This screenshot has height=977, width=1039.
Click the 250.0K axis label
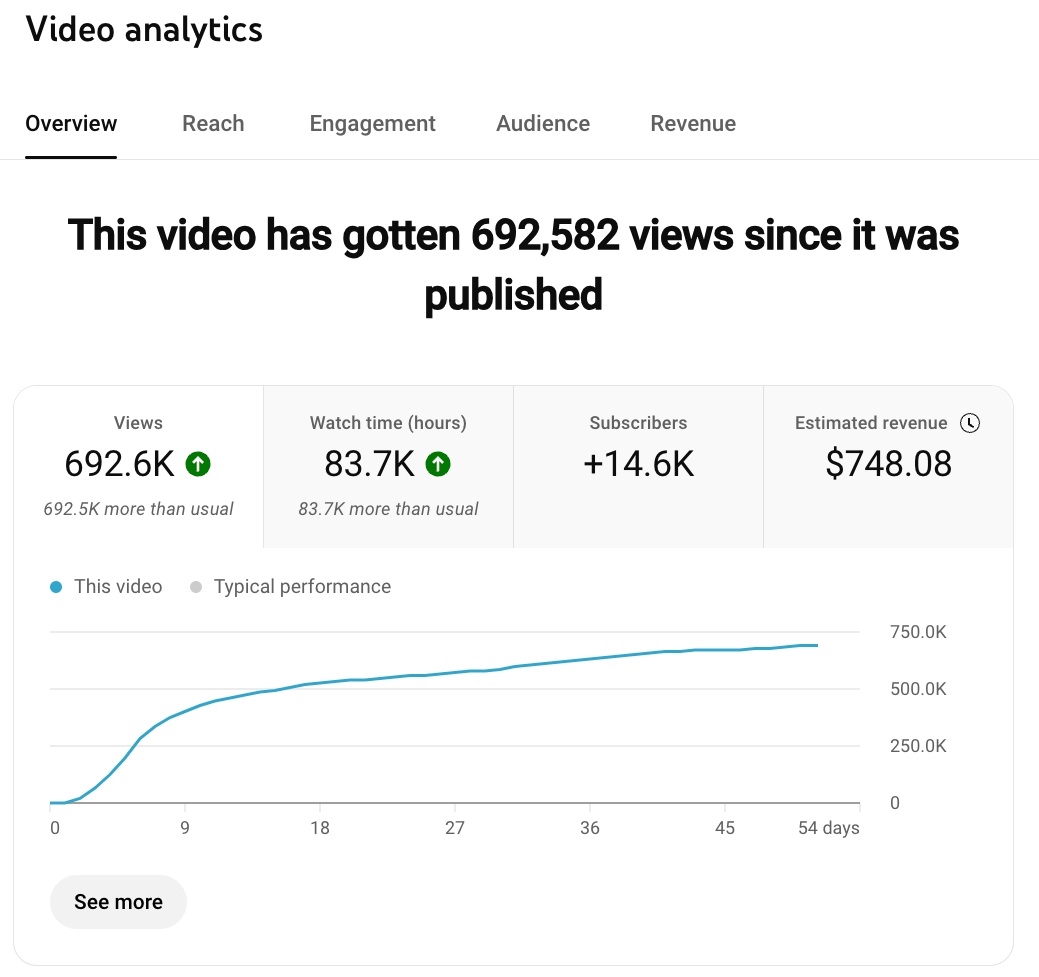(x=918, y=746)
